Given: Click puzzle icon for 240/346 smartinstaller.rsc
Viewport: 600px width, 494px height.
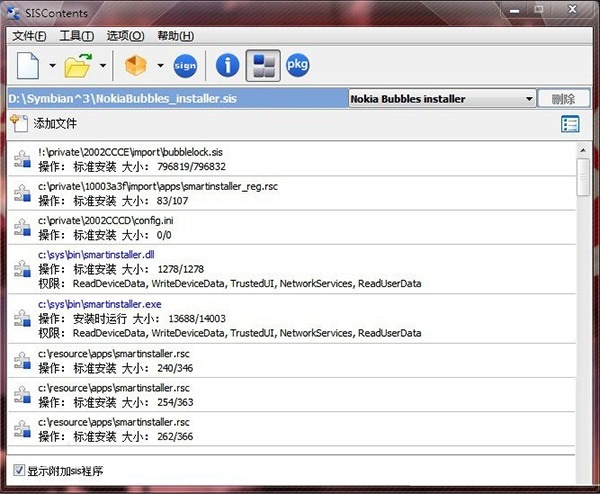Looking at the screenshot, I should [22, 360].
